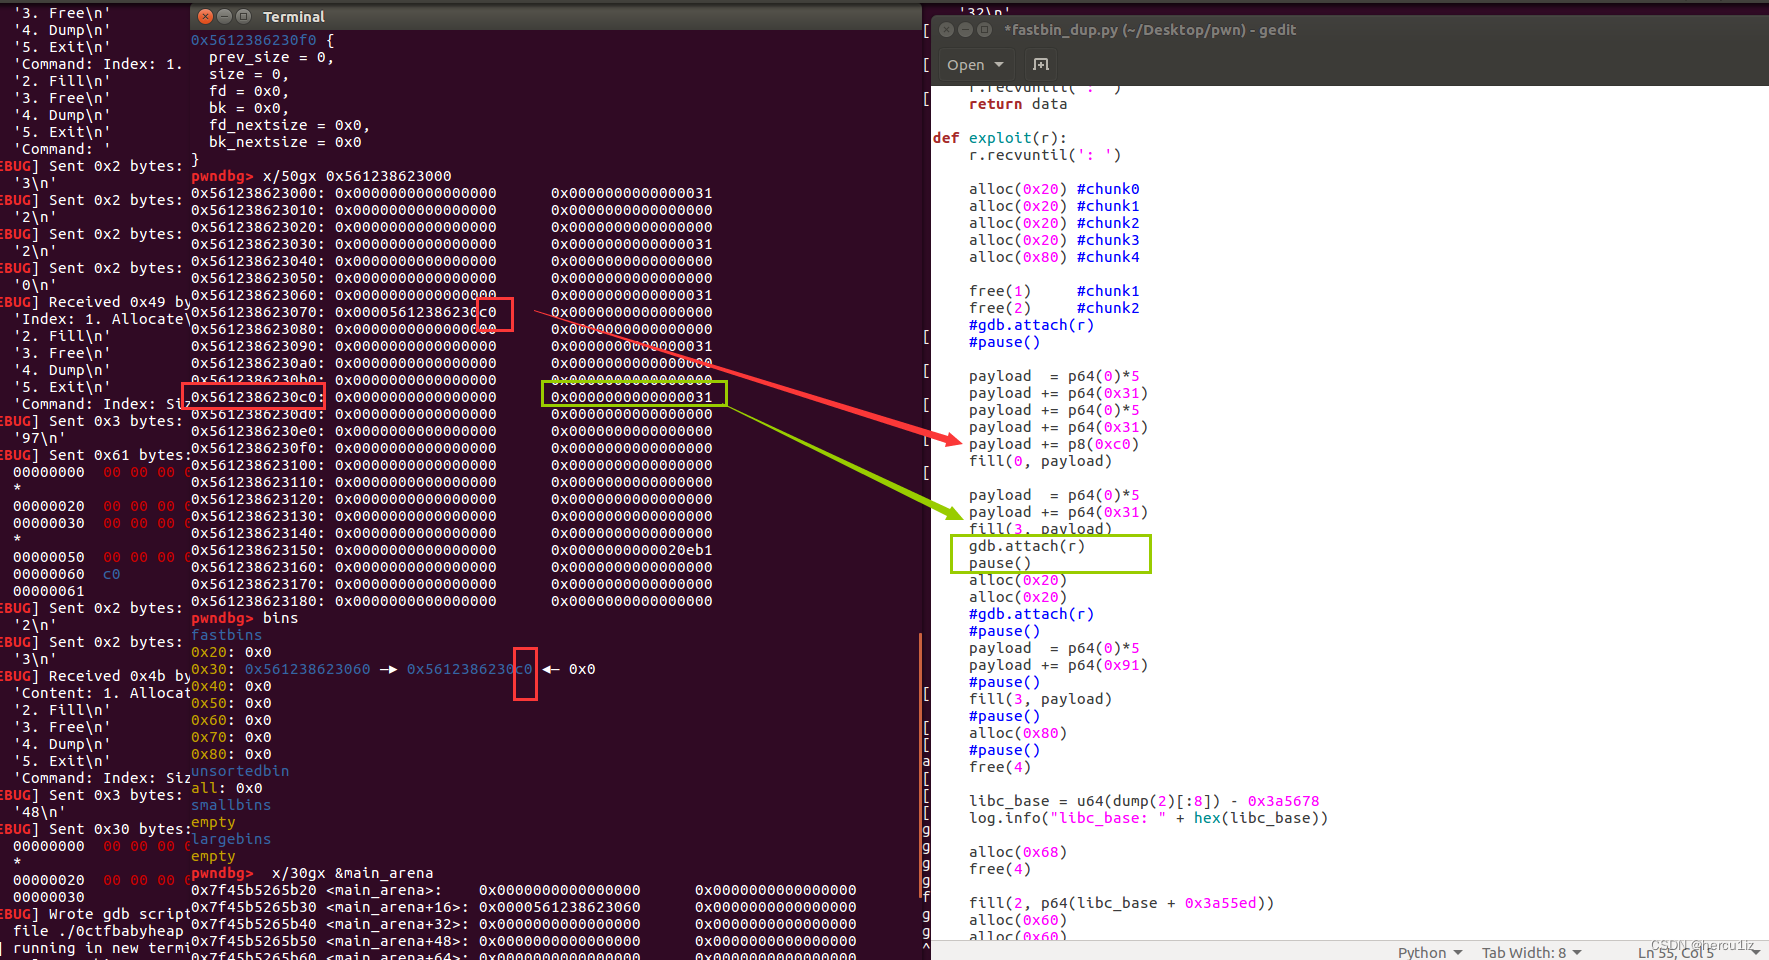This screenshot has width=1769, height=960.
Task: Click the '<main_arena+16>:' label in Terminal
Action: (x=398, y=907)
